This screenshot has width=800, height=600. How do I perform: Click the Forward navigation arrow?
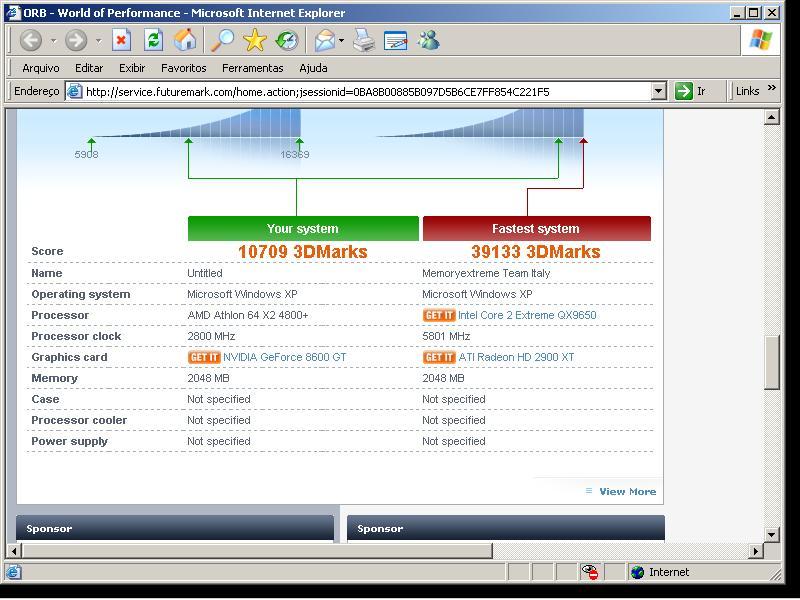[x=76, y=40]
